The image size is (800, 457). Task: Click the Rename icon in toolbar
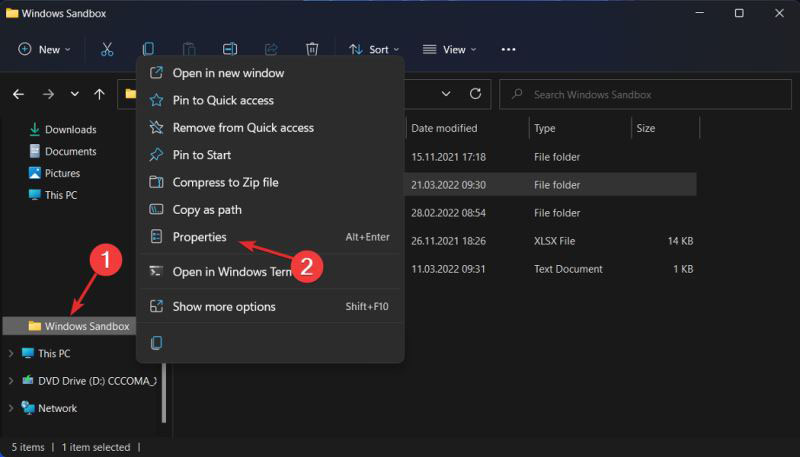click(230, 49)
